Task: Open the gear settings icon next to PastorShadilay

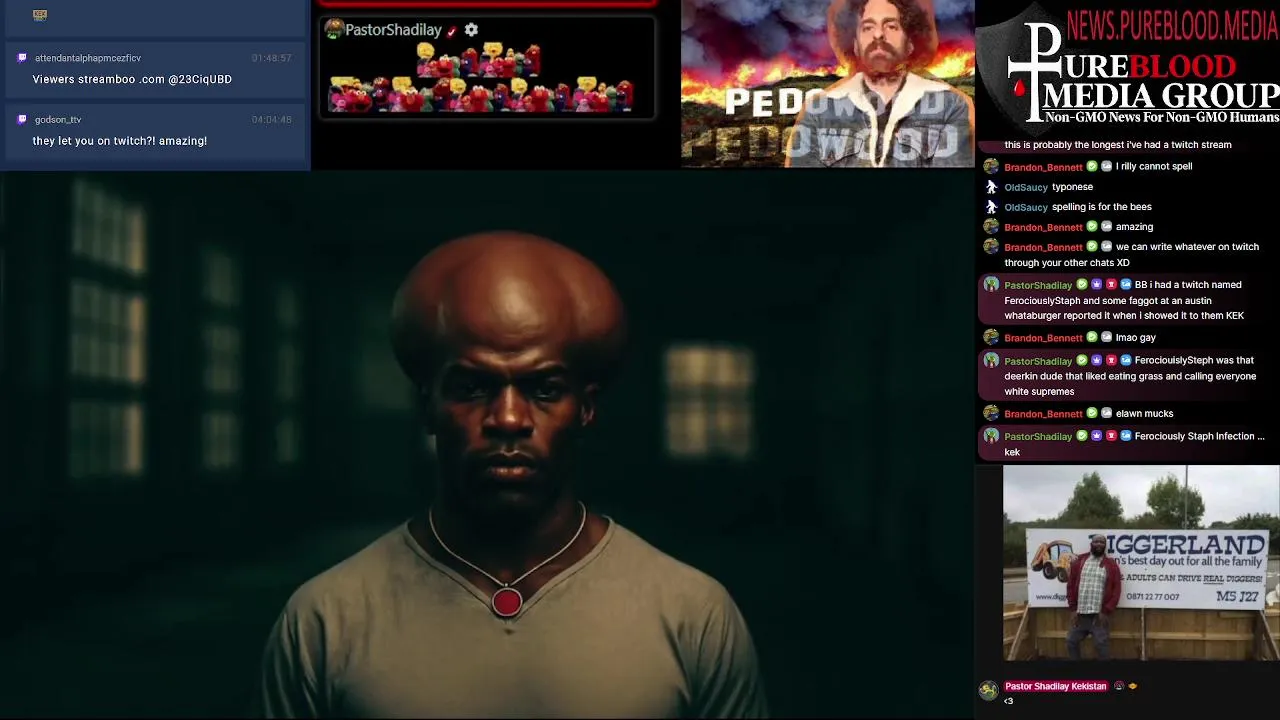Action: (471, 30)
